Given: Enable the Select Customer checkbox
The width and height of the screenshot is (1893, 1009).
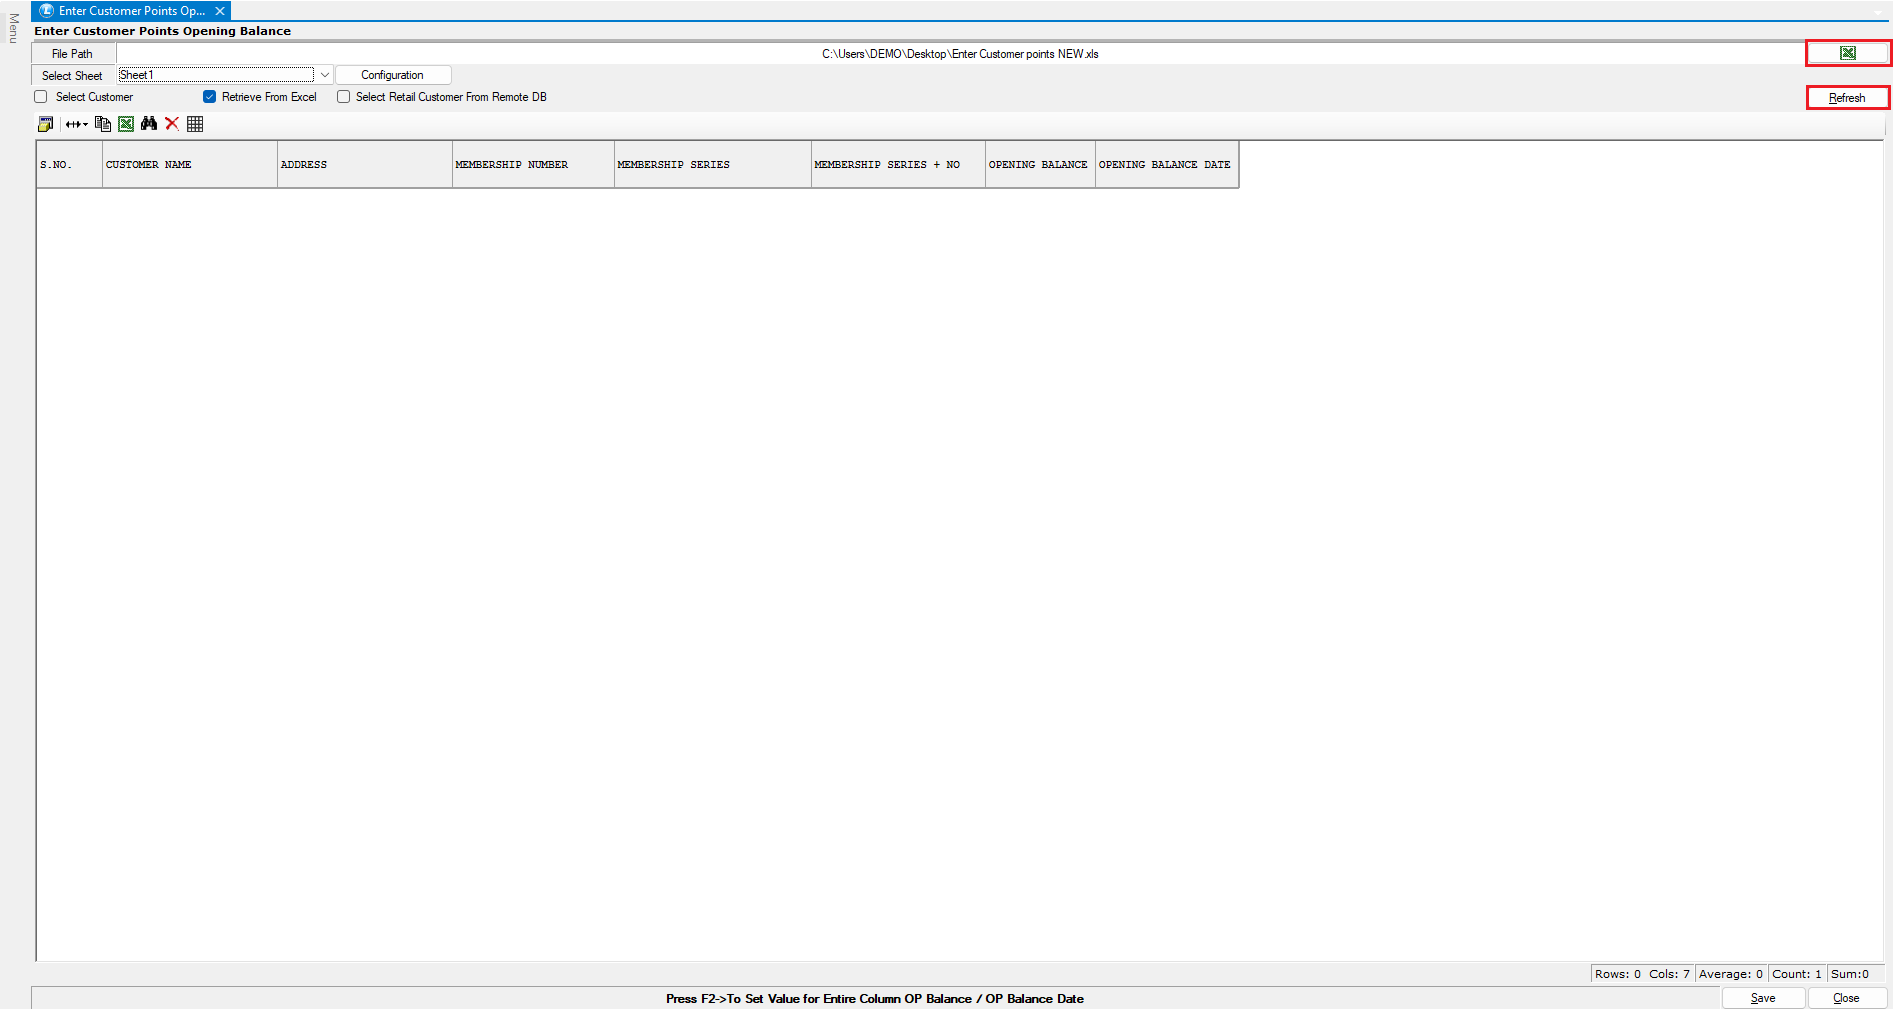Looking at the screenshot, I should click(x=41, y=97).
